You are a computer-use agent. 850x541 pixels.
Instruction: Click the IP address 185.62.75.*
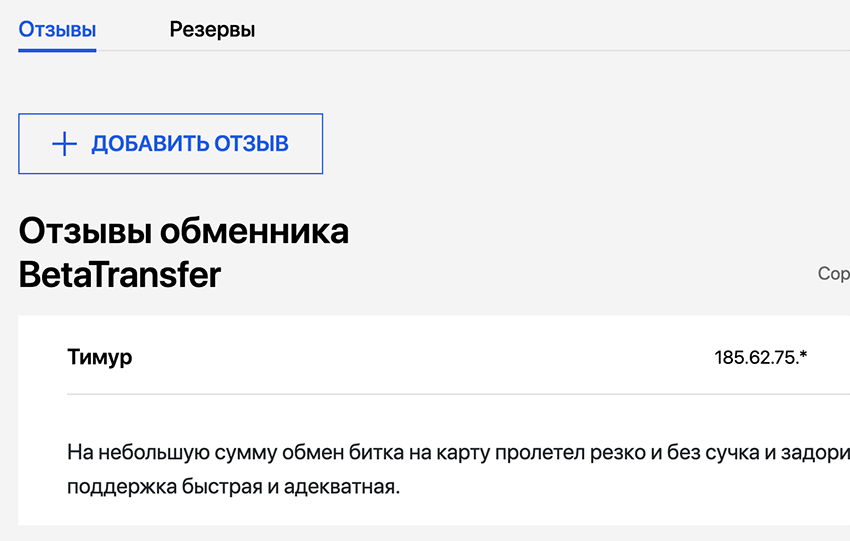760,357
